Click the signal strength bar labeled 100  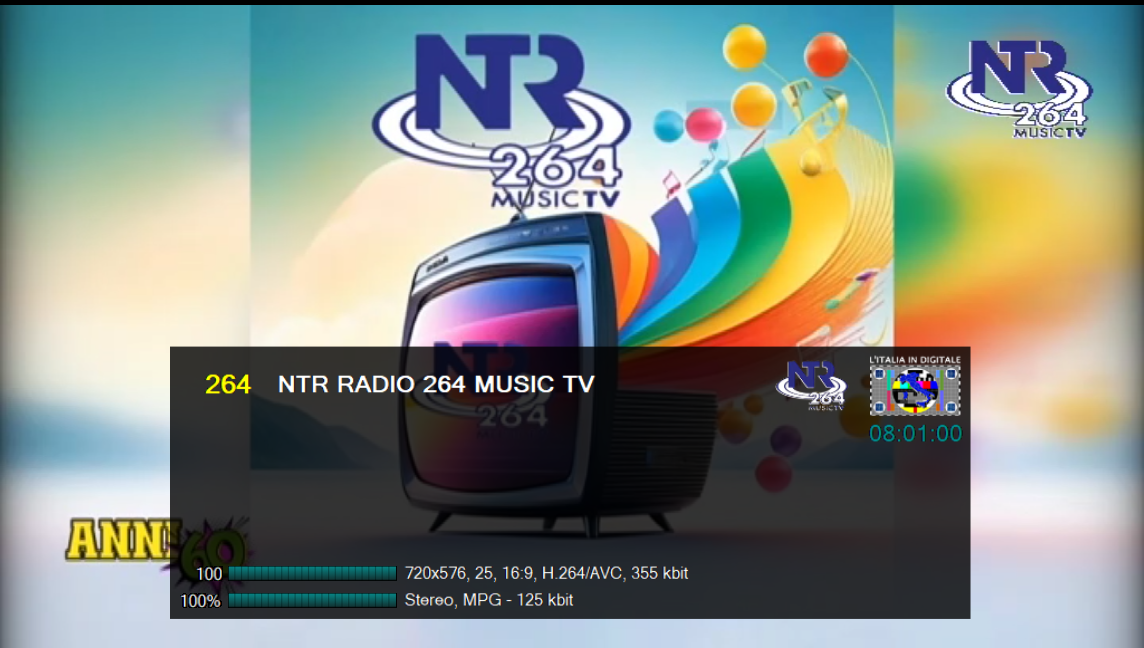coord(312,574)
